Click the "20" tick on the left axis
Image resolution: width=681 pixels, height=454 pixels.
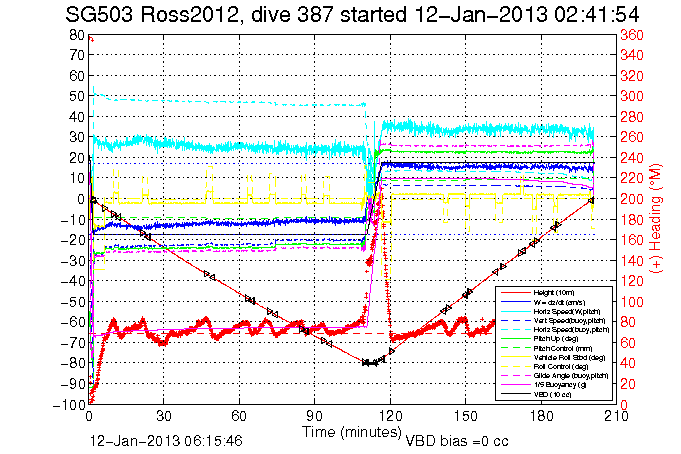click(76, 158)
